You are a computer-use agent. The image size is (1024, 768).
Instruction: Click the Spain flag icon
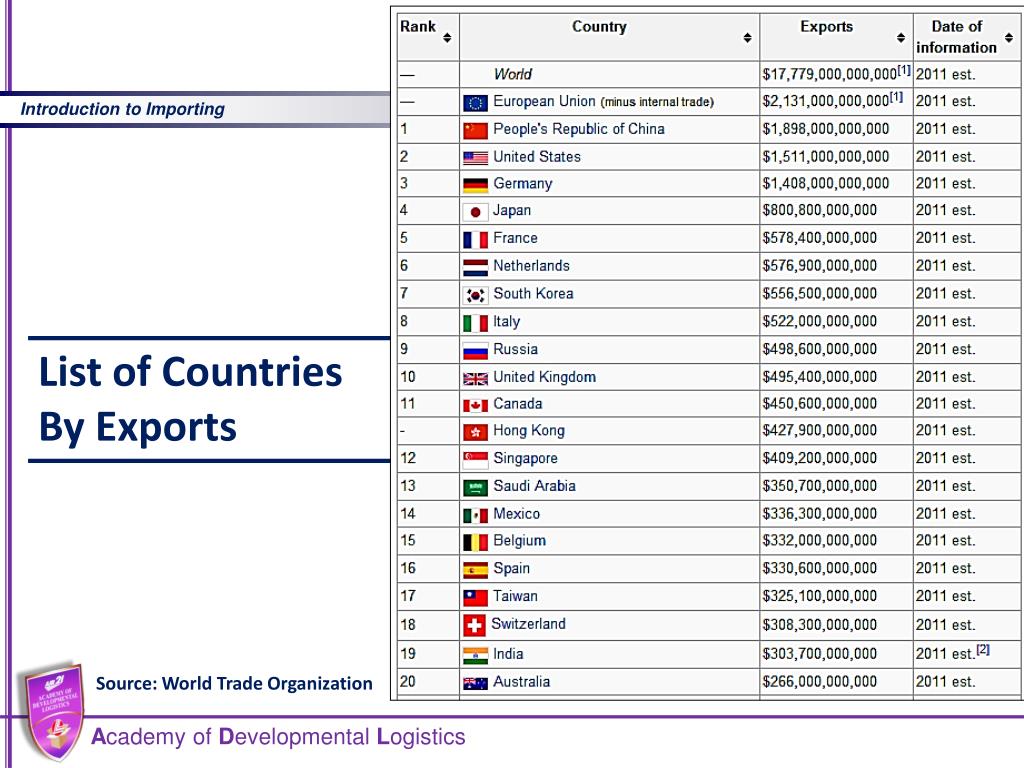[475, 571]
